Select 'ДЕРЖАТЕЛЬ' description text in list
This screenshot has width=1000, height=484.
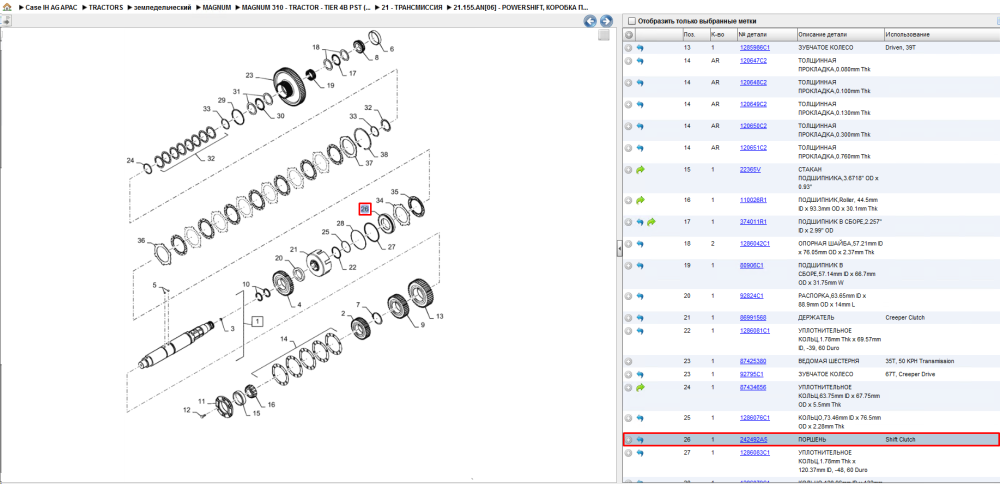coord(817,318)
